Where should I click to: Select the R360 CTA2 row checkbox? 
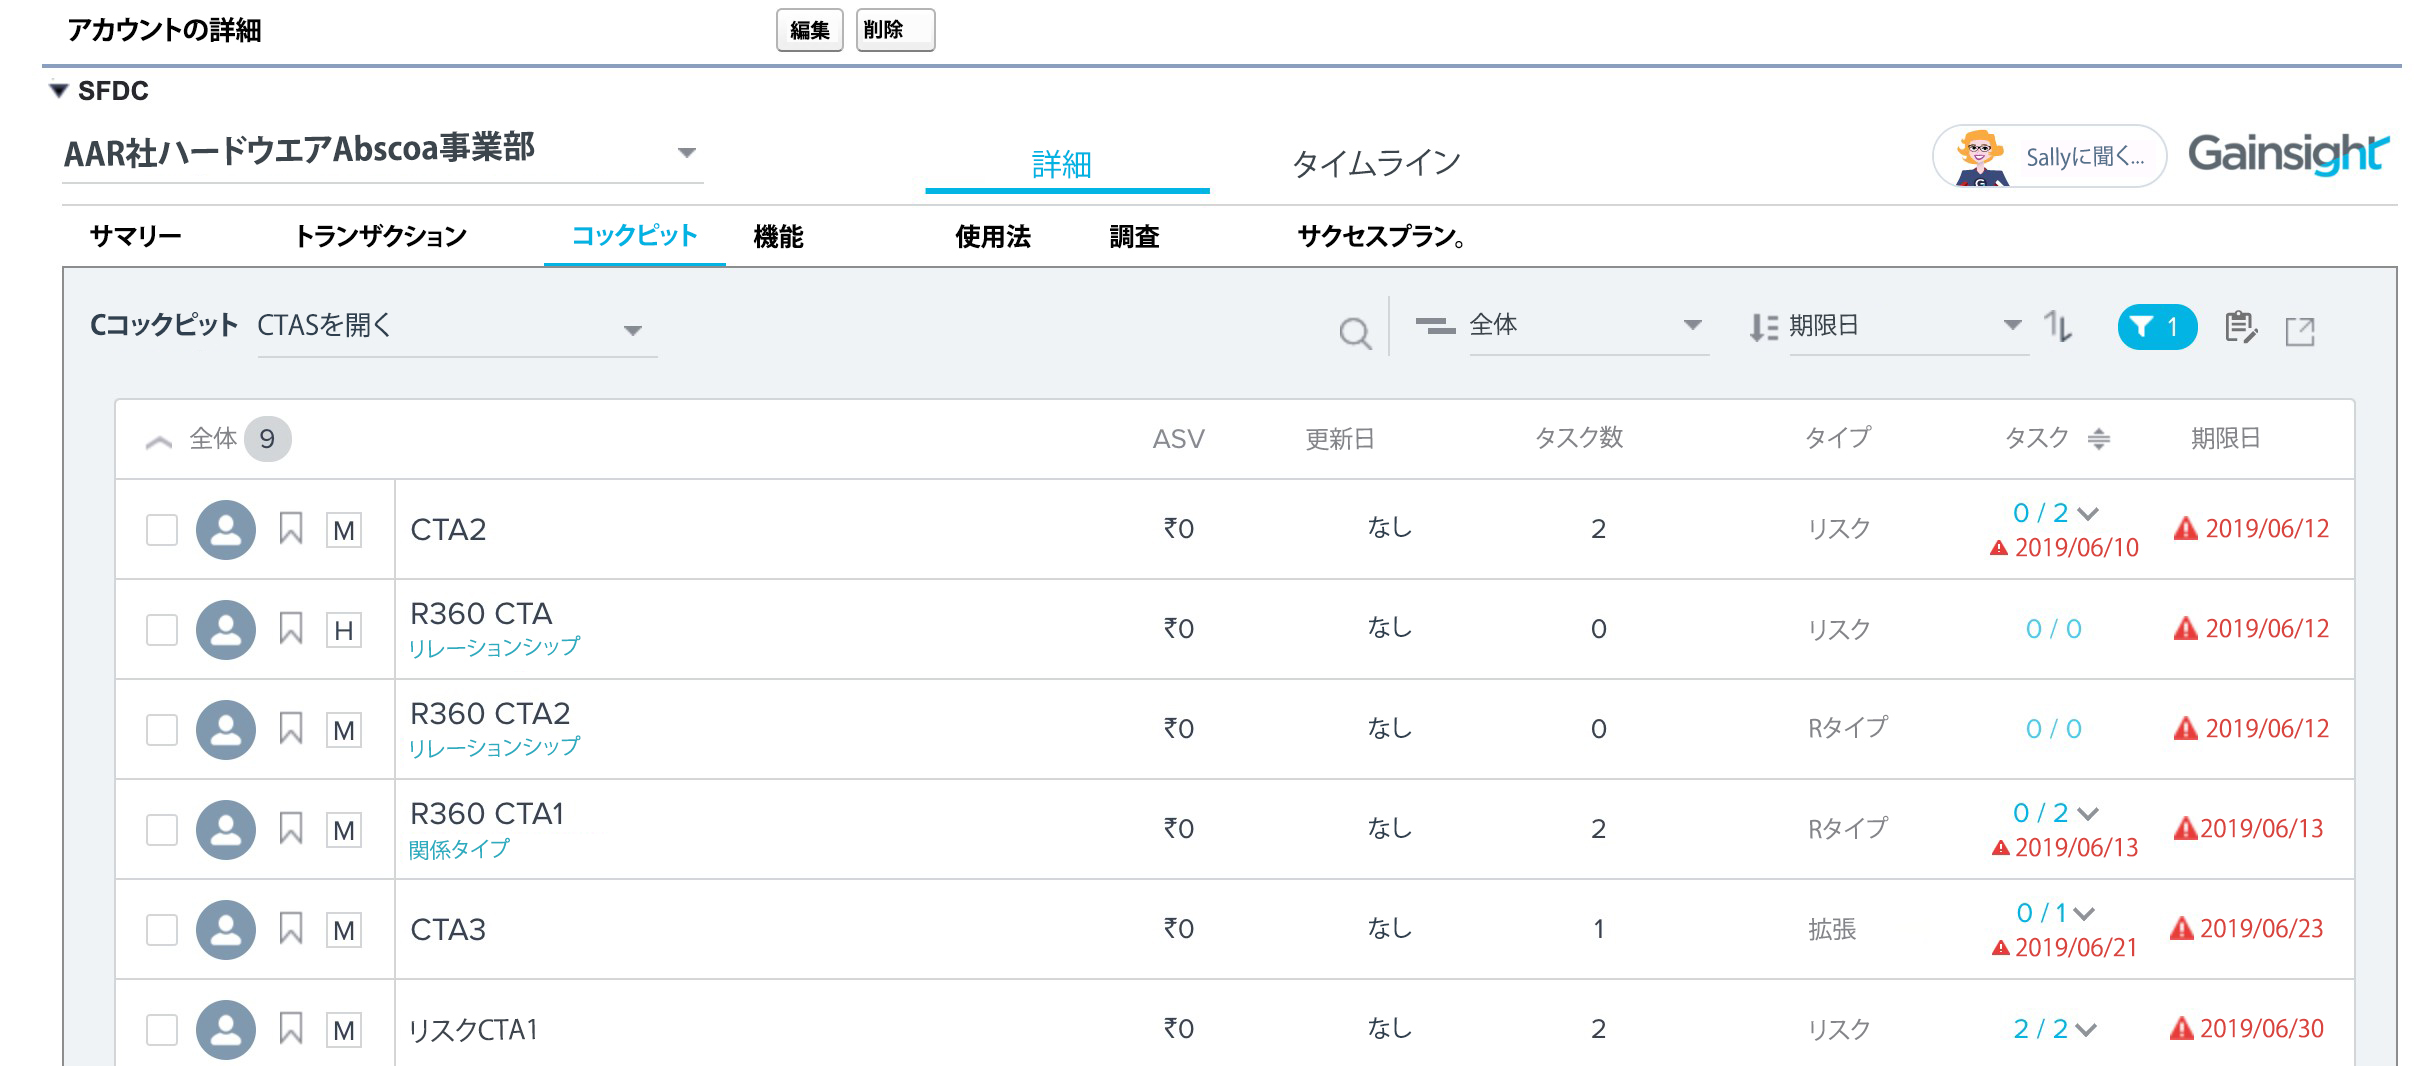coord(162,730)
